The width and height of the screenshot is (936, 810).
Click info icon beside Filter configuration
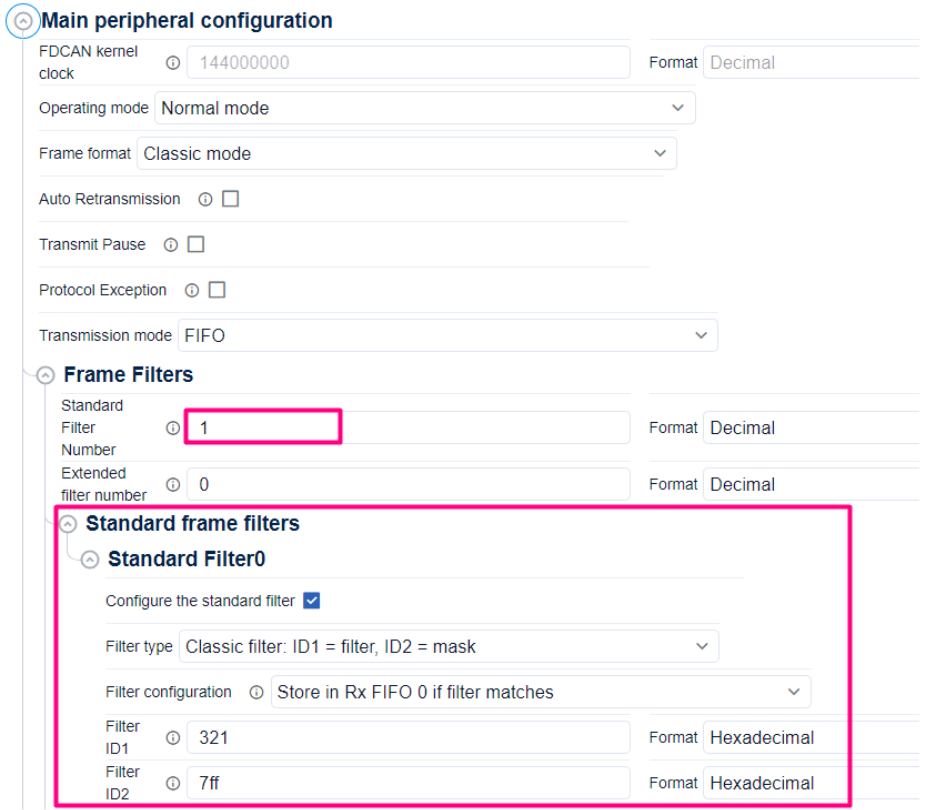coord(256,692)
